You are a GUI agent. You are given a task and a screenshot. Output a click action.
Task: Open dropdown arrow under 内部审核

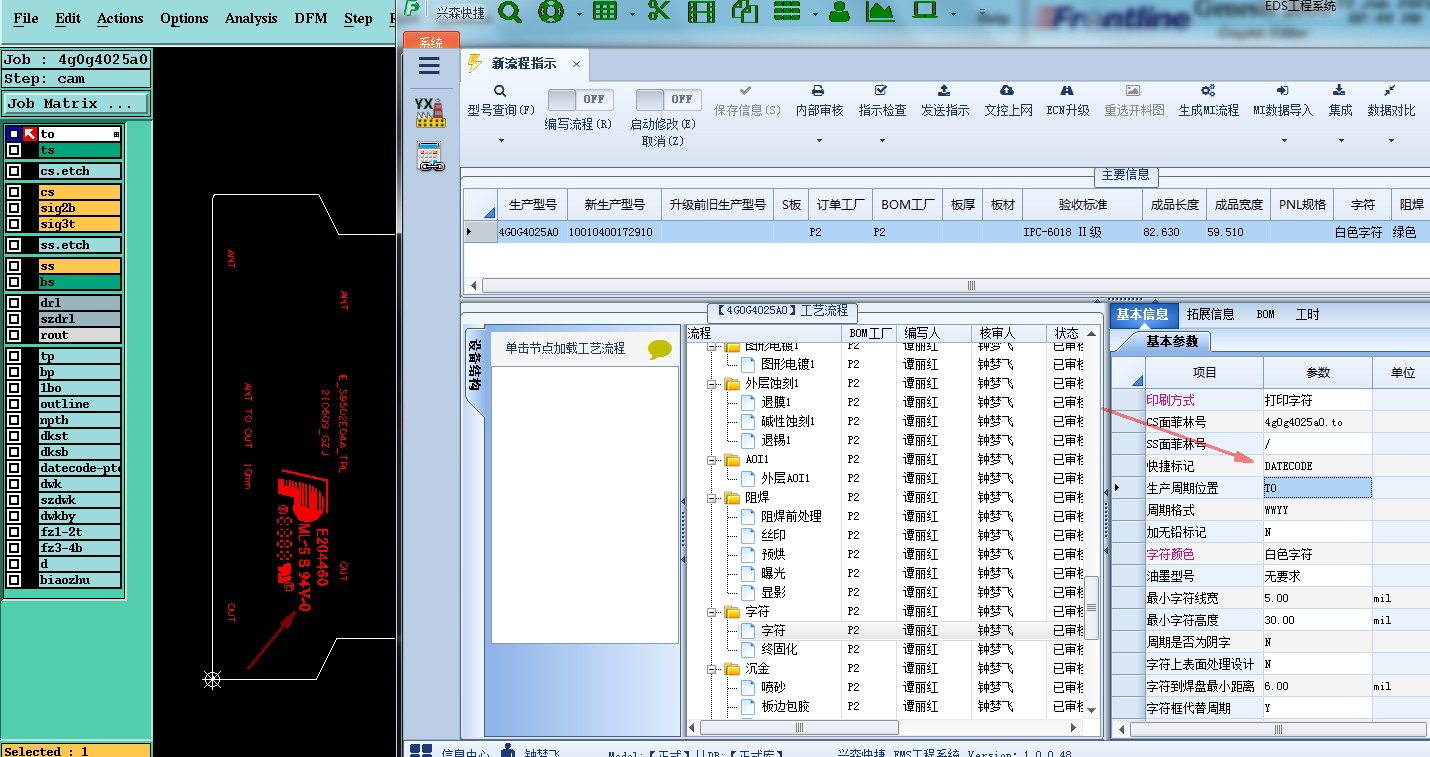pos(819,141)
